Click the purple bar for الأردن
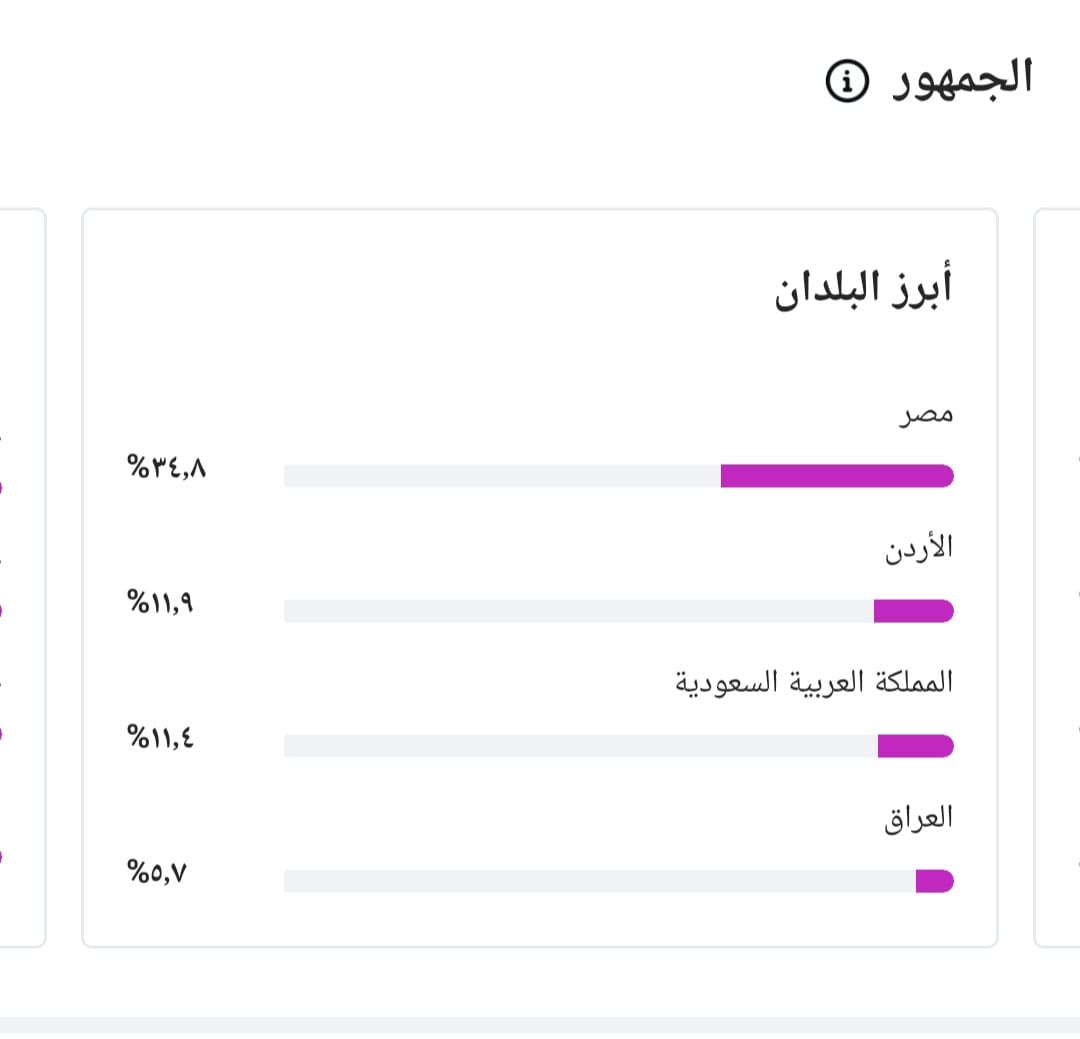The height and width of the screenshot is (1039, 1080). 913,611
